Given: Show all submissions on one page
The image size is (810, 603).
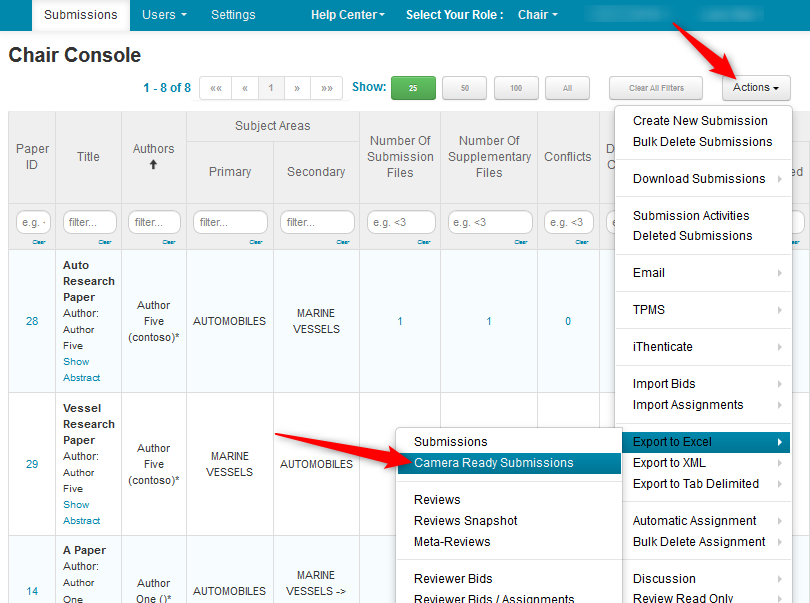Looking at the screenshot, I should click(567, 88).
